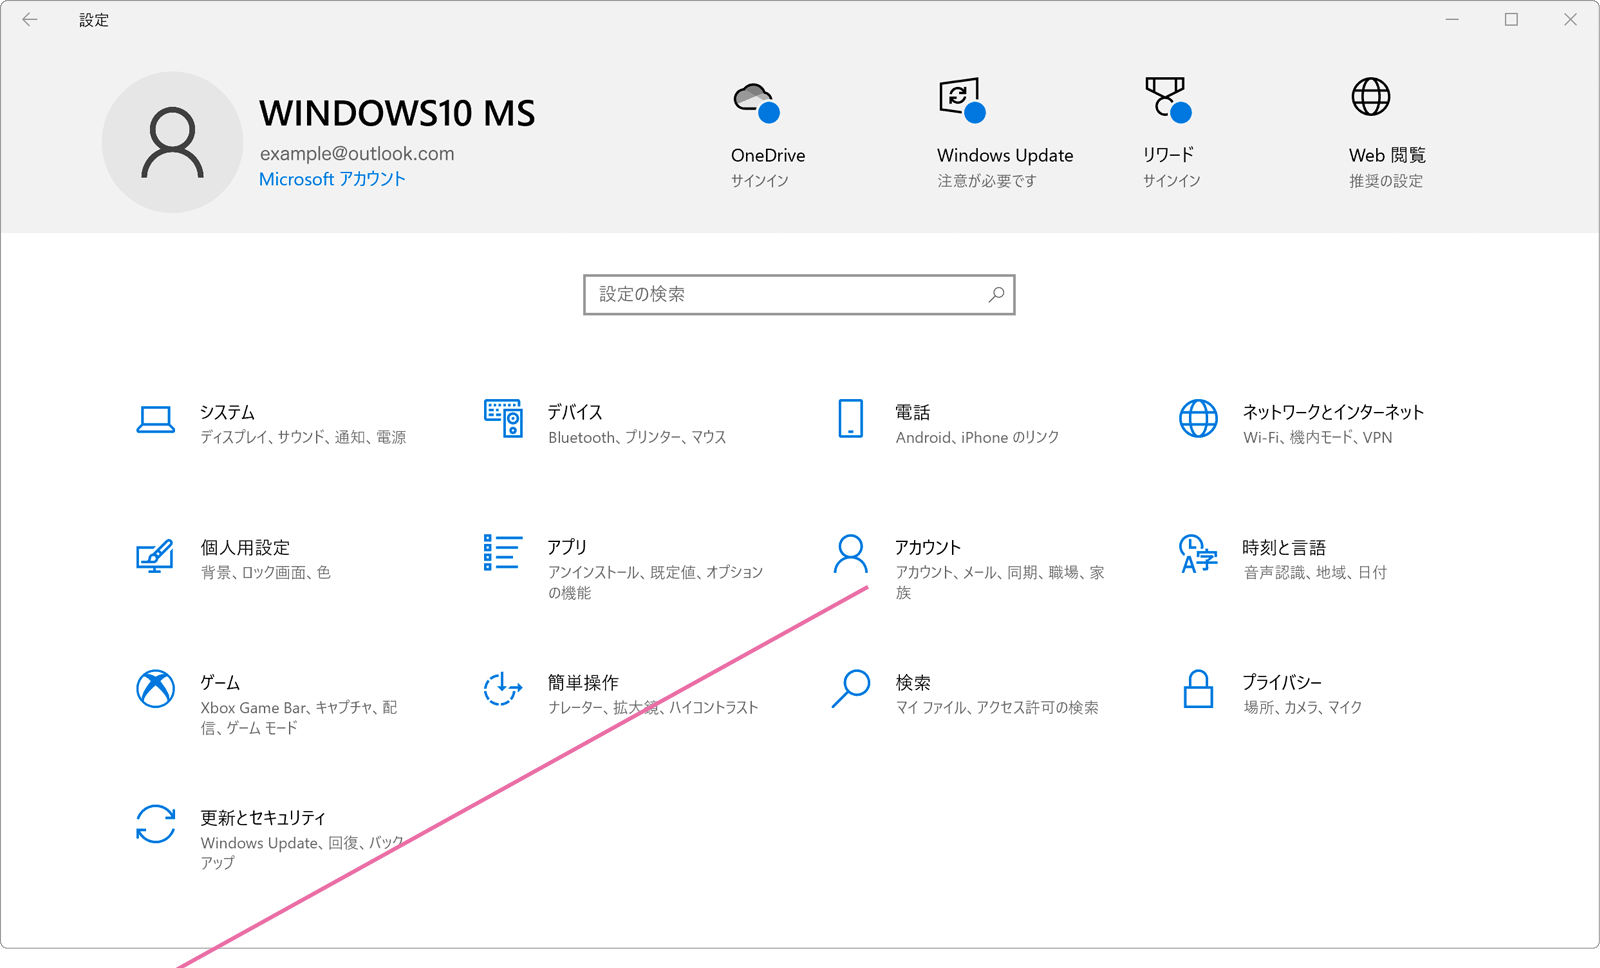
Task: Open the 電話 phone icon
Action: (851, 419)
